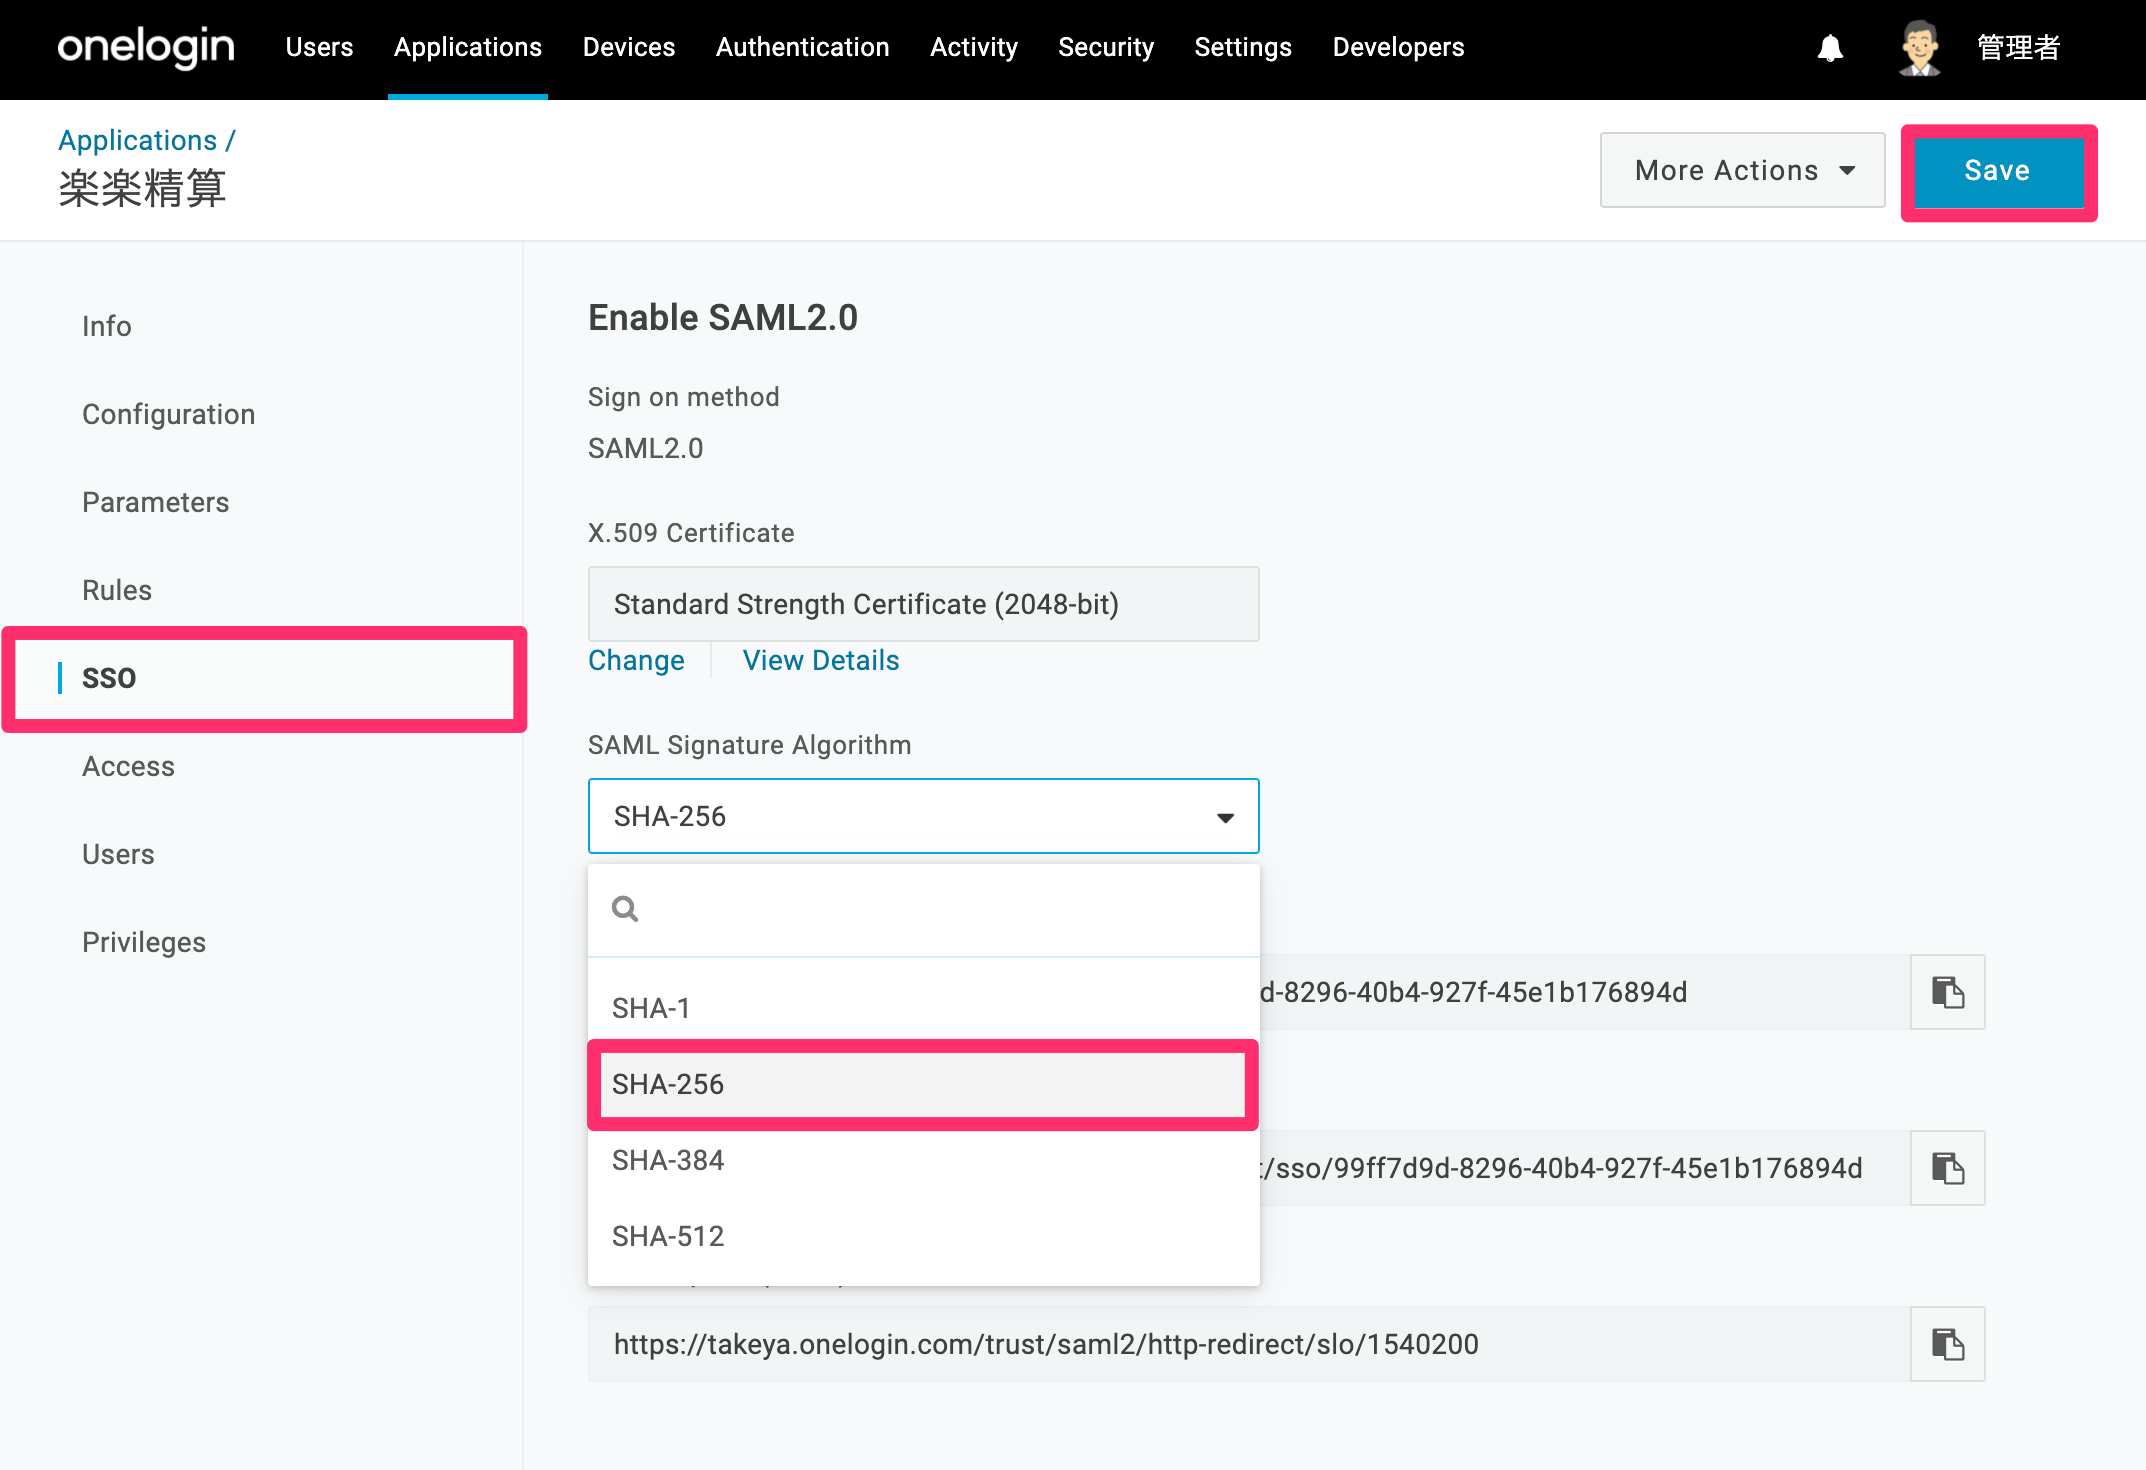Screen dimensions: 2146x1470
Task: Click the search icon in the algorithm dropdown
Action: (625, 909)
